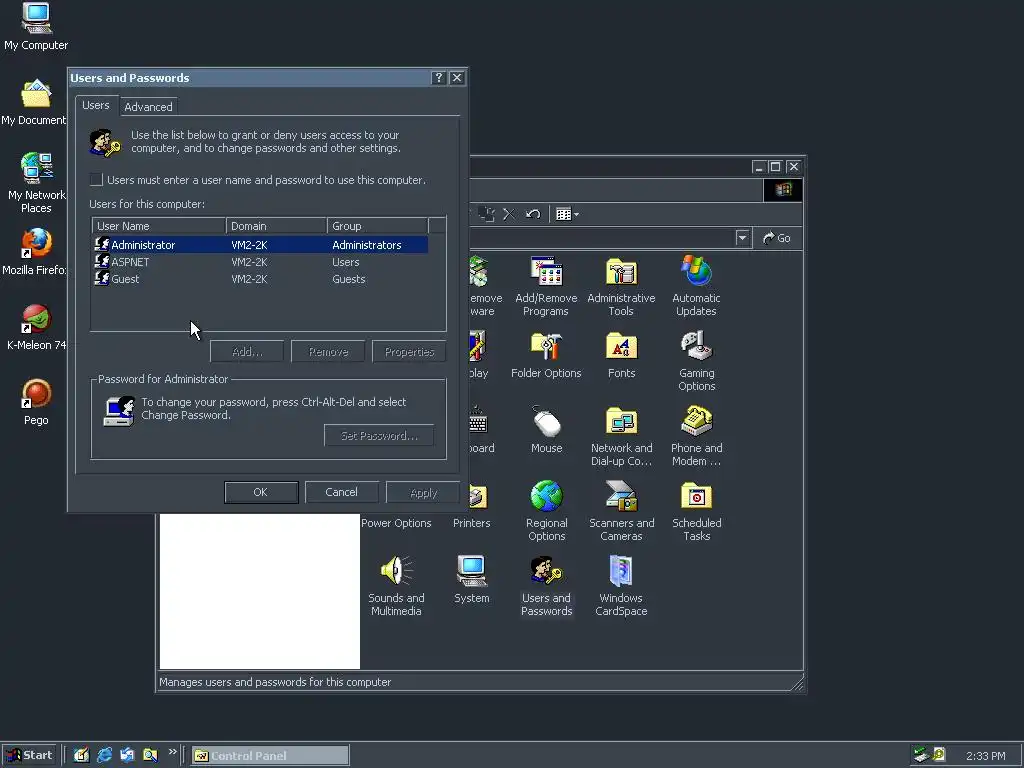Click the Properties button
1024x768 pixels.
(409, 351)
